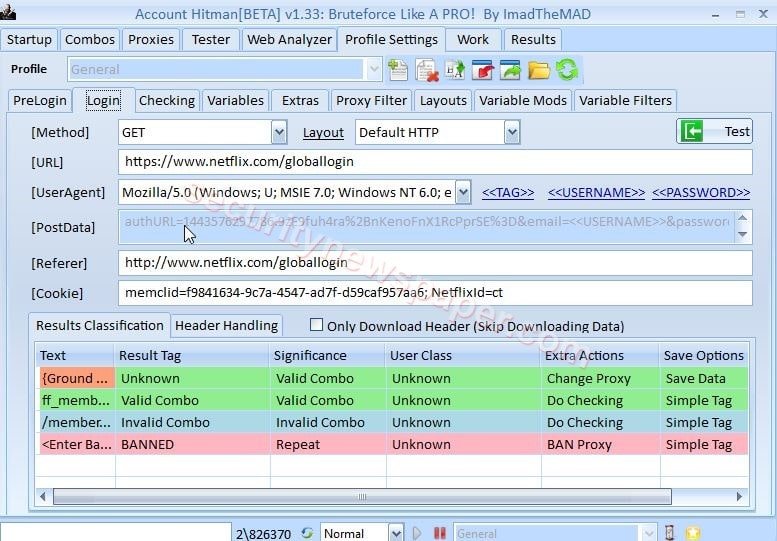Open the Proxies tab
The width and height of the screenshot is (777, 541).
coord(151,40)
